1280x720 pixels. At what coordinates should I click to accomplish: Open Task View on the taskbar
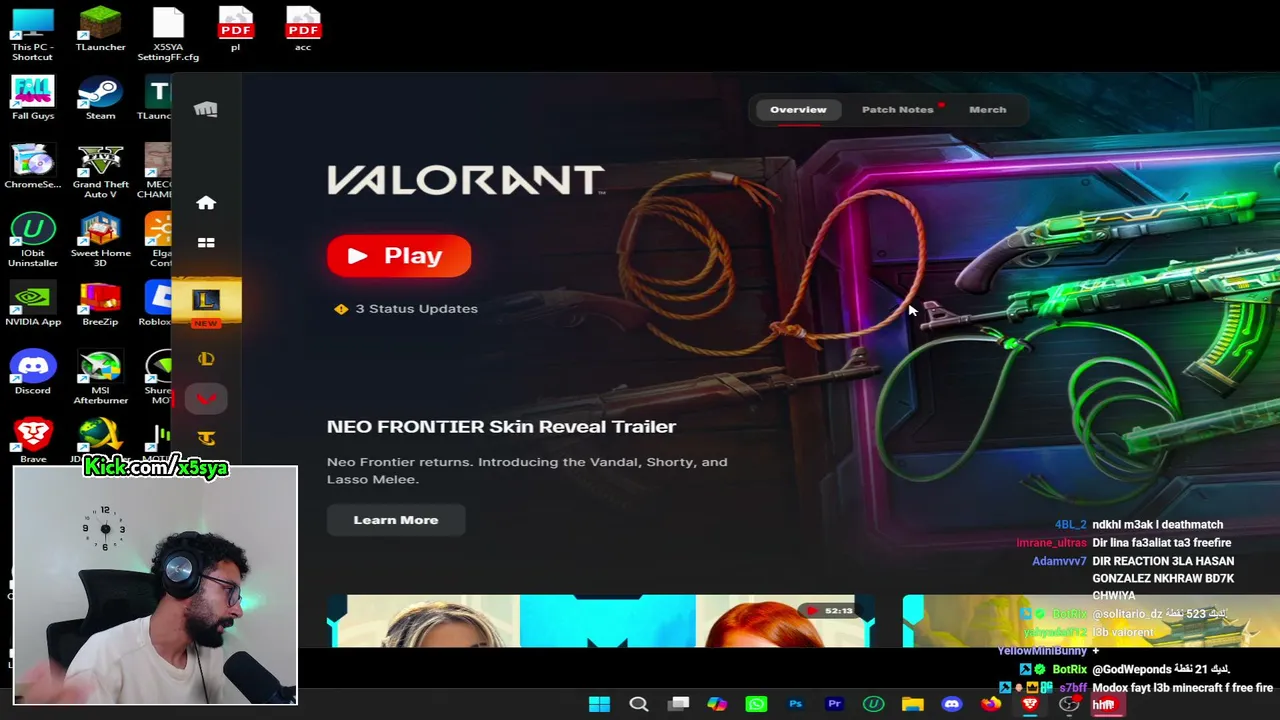pyautogui.click(x=678, y=704)
